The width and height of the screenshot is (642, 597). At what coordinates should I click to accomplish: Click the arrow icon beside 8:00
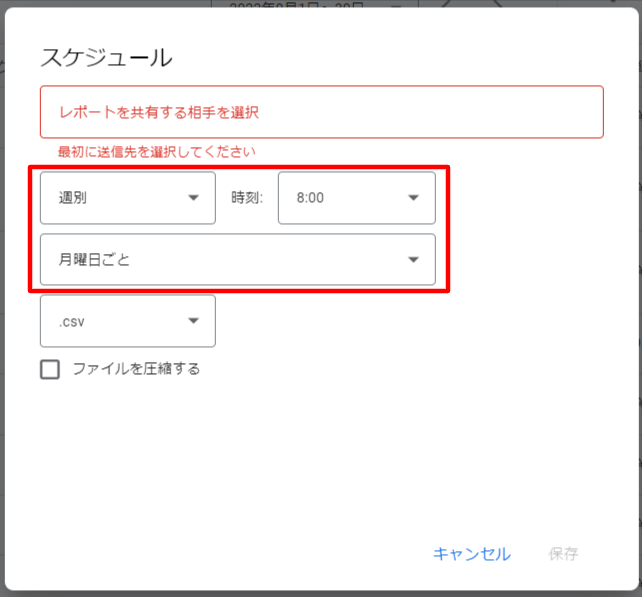(414, 198)
